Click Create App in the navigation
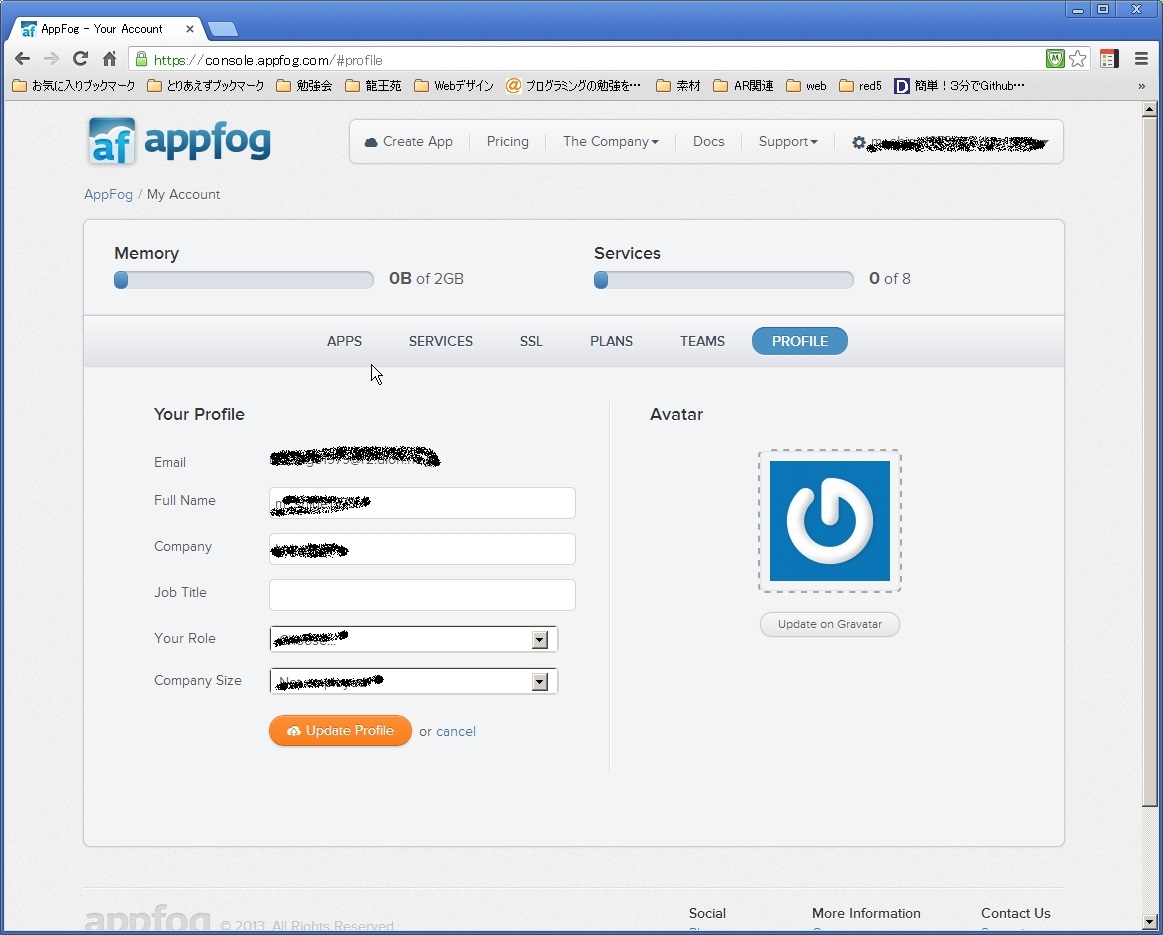 click(409, 142)
